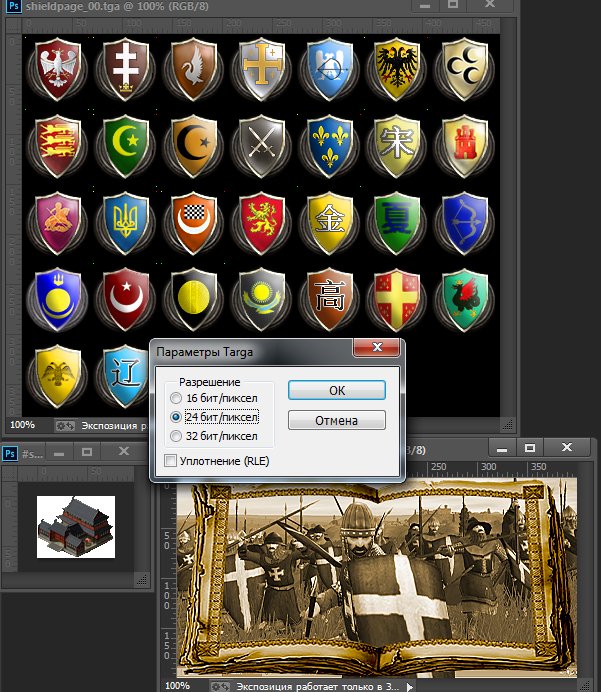The height and width of the screenshot is (692, 601).
Task: Click the exposure icon in top document status bar
Action: (65, 426)
